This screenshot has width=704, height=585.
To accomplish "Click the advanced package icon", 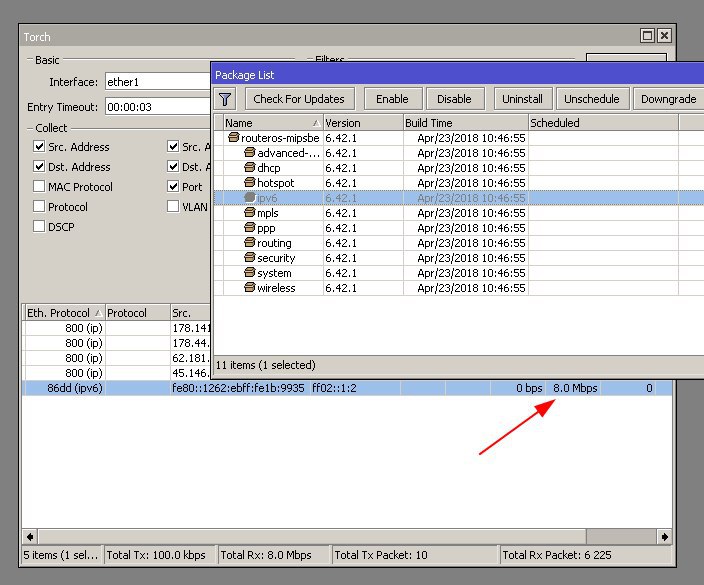I will pyautogui.click(x=250, y=153).
